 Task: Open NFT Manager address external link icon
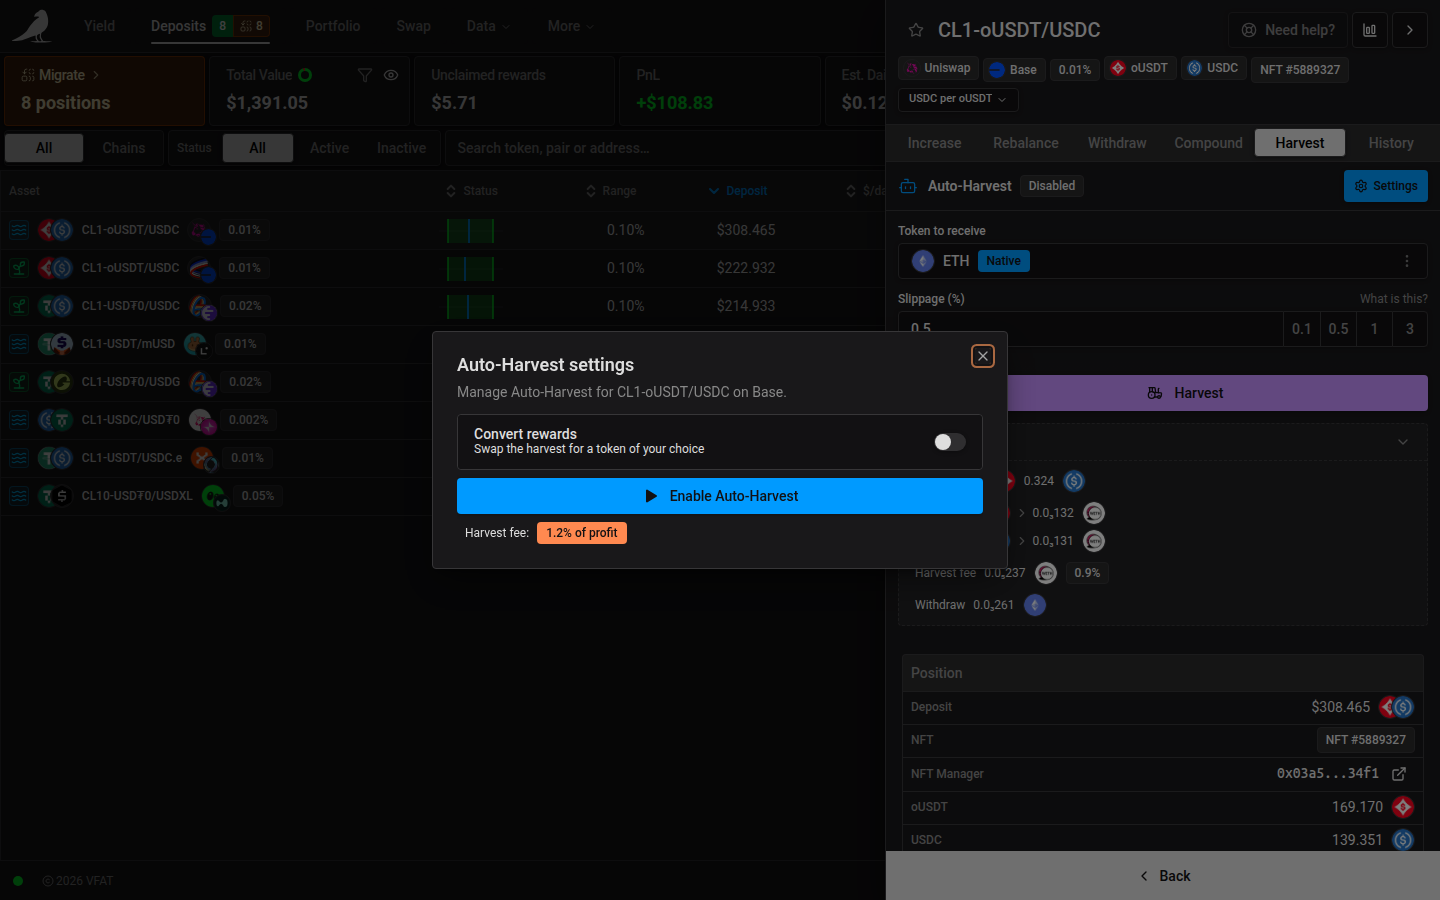(1399, 774)
